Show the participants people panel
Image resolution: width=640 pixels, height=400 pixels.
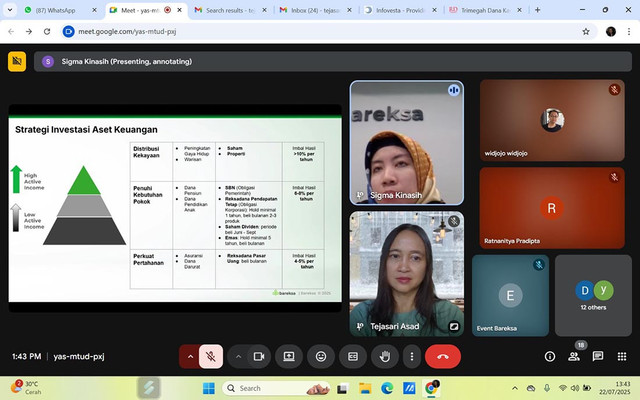tap(574, 356)
